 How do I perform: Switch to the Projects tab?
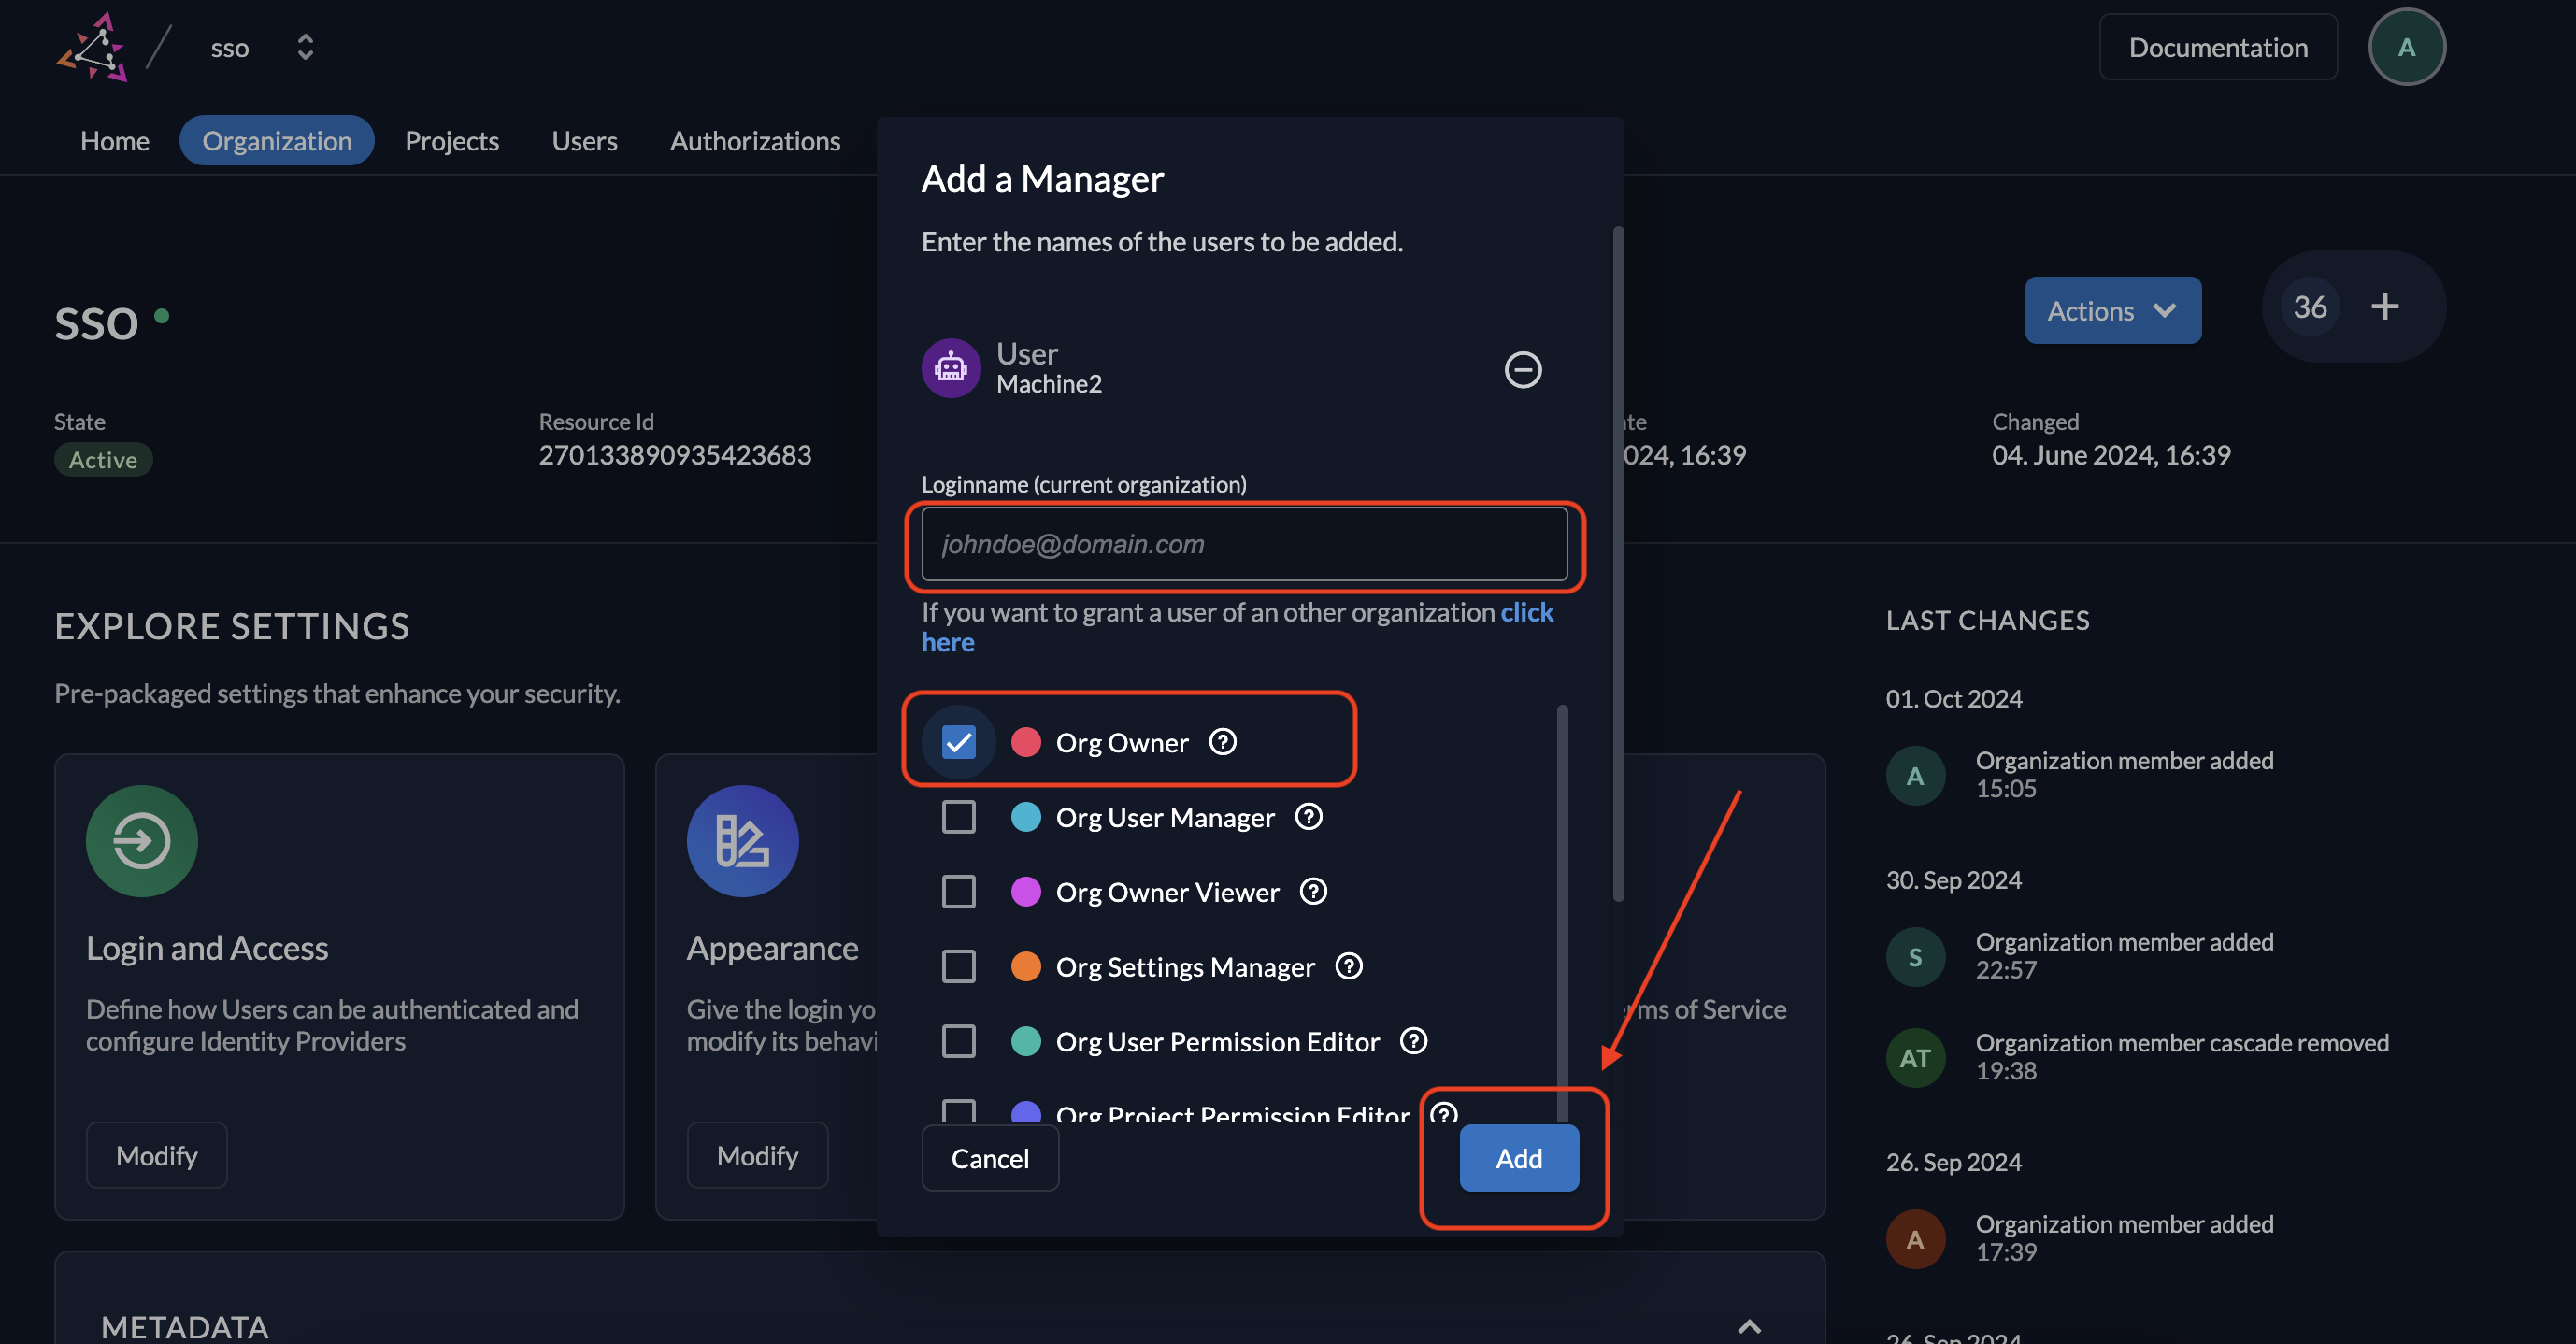[x=451, y=141]
